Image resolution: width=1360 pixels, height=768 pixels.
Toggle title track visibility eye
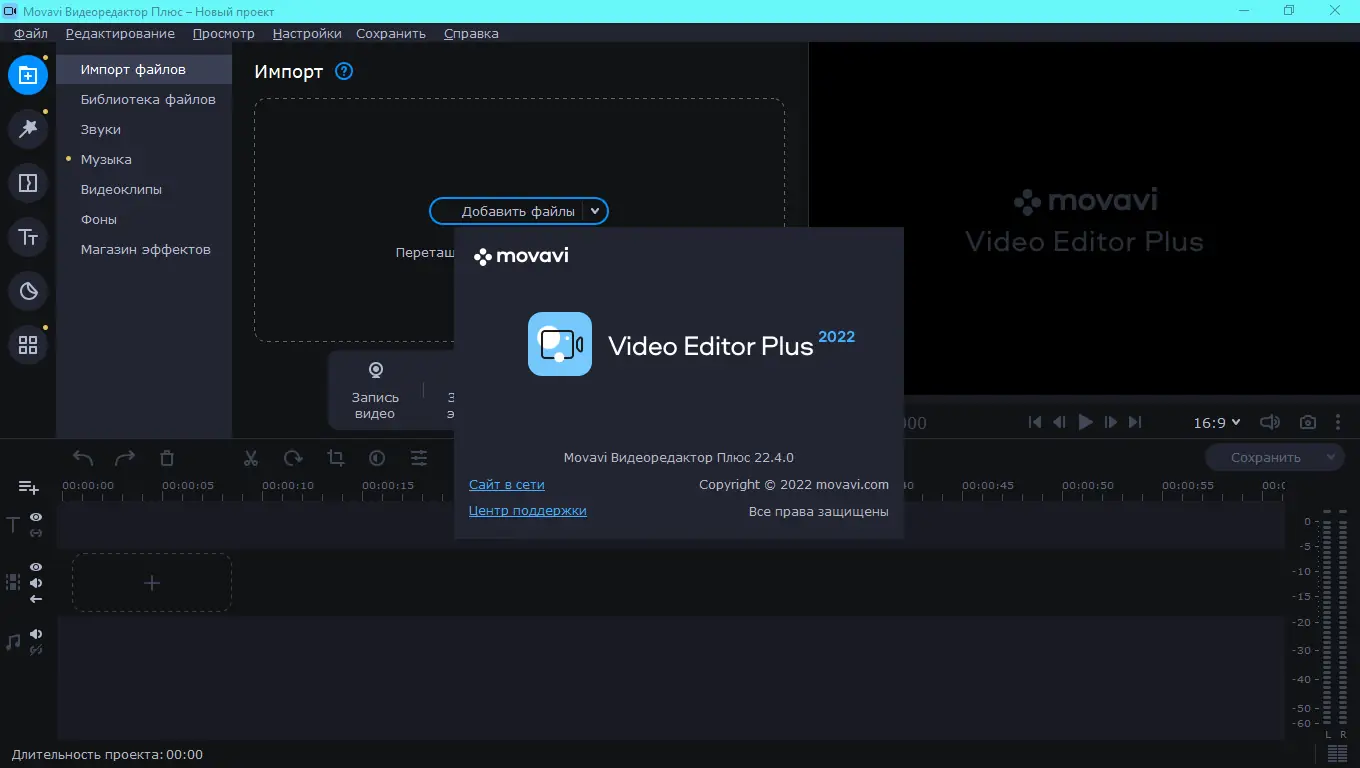36,517
